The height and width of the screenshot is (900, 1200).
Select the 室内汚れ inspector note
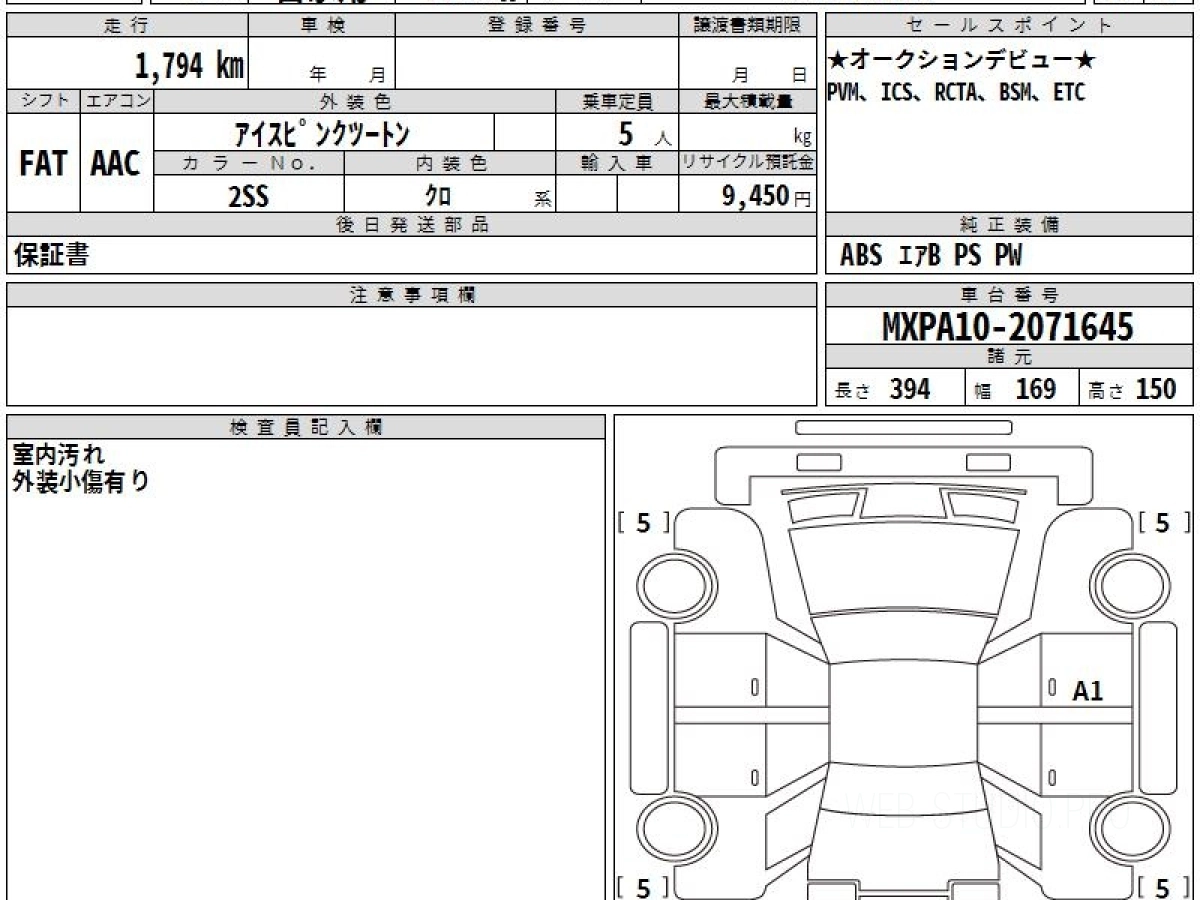tap(58, 455)
